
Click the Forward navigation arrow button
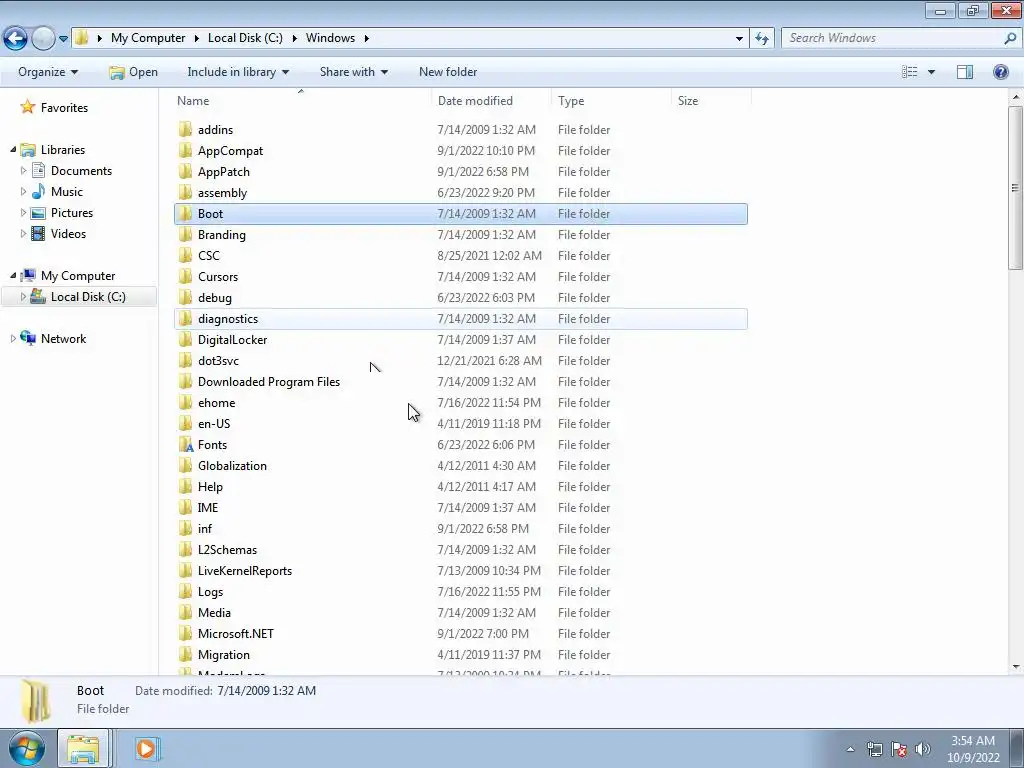click(x=43, y=39)
